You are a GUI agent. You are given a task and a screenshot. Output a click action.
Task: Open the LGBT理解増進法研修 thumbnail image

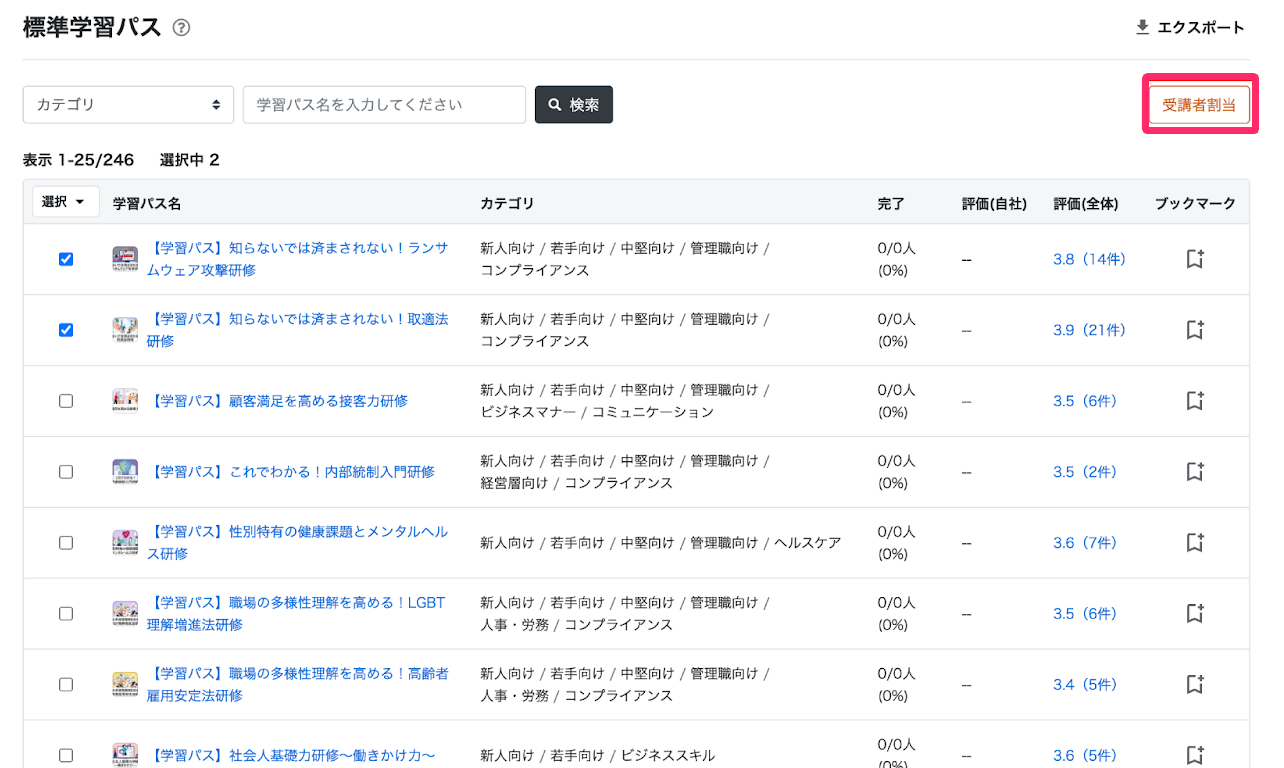tap(125, 614)
